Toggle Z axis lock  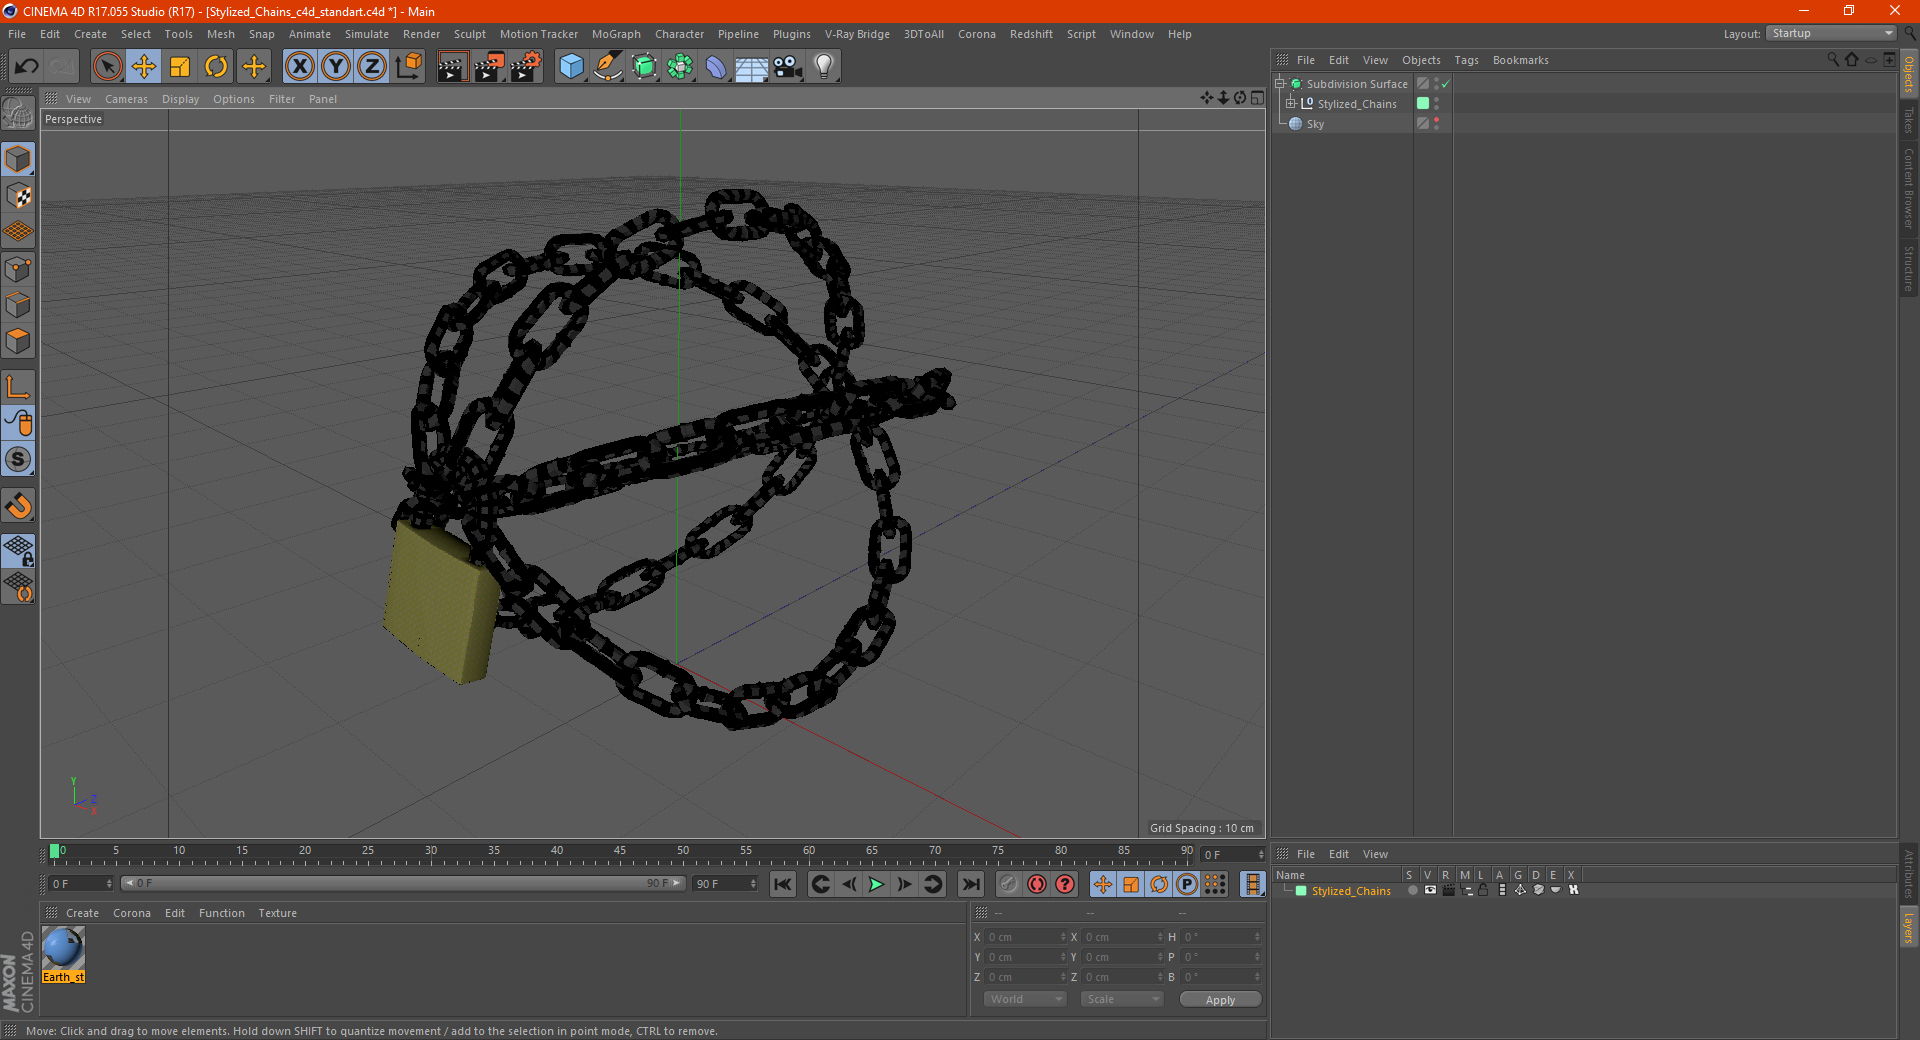[372, 67]
